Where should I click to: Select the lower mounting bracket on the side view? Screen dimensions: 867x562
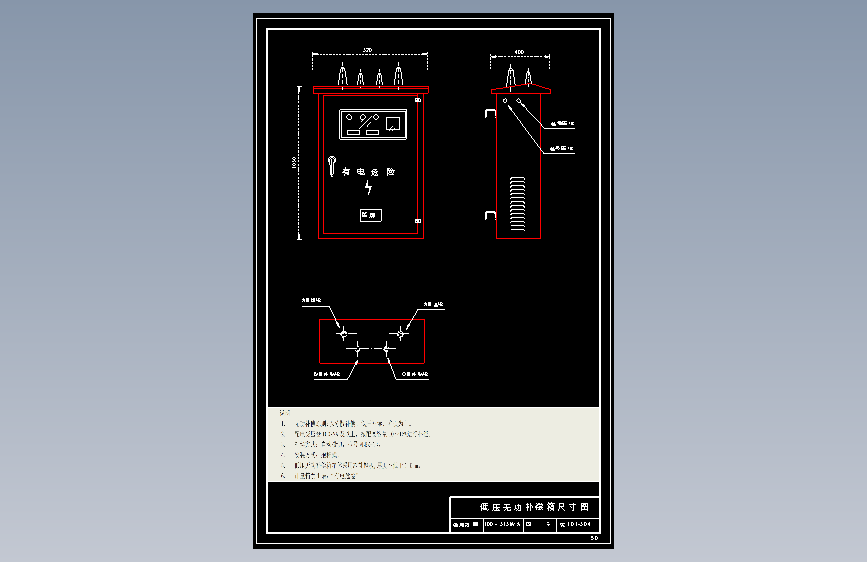click(490, 215)
